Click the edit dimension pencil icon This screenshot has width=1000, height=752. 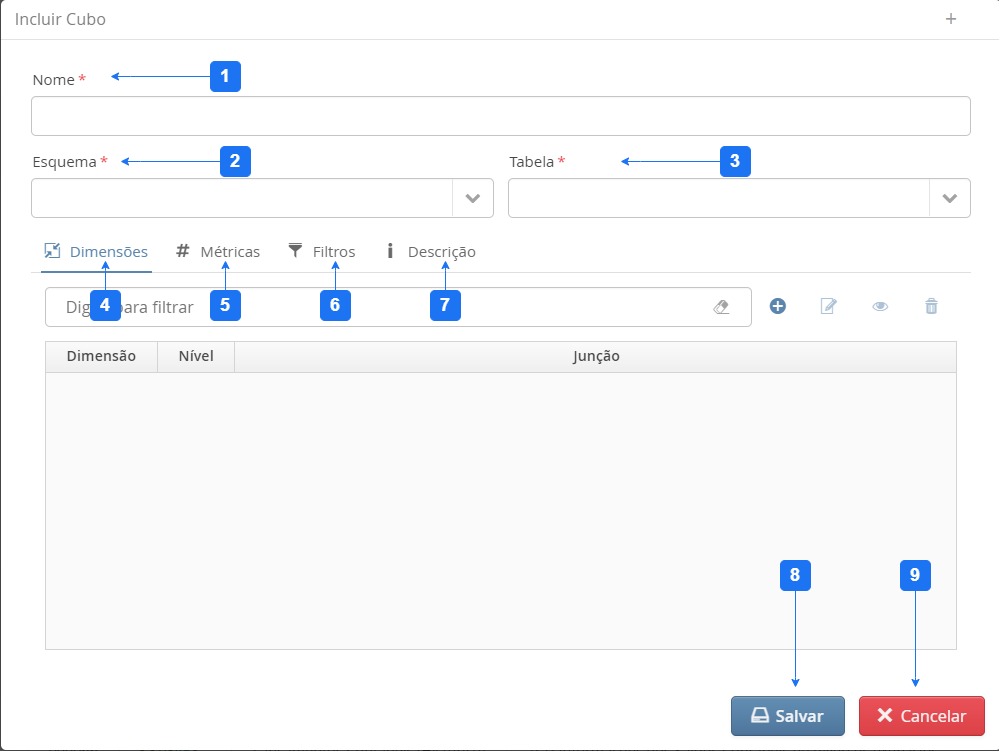point(828,307)
